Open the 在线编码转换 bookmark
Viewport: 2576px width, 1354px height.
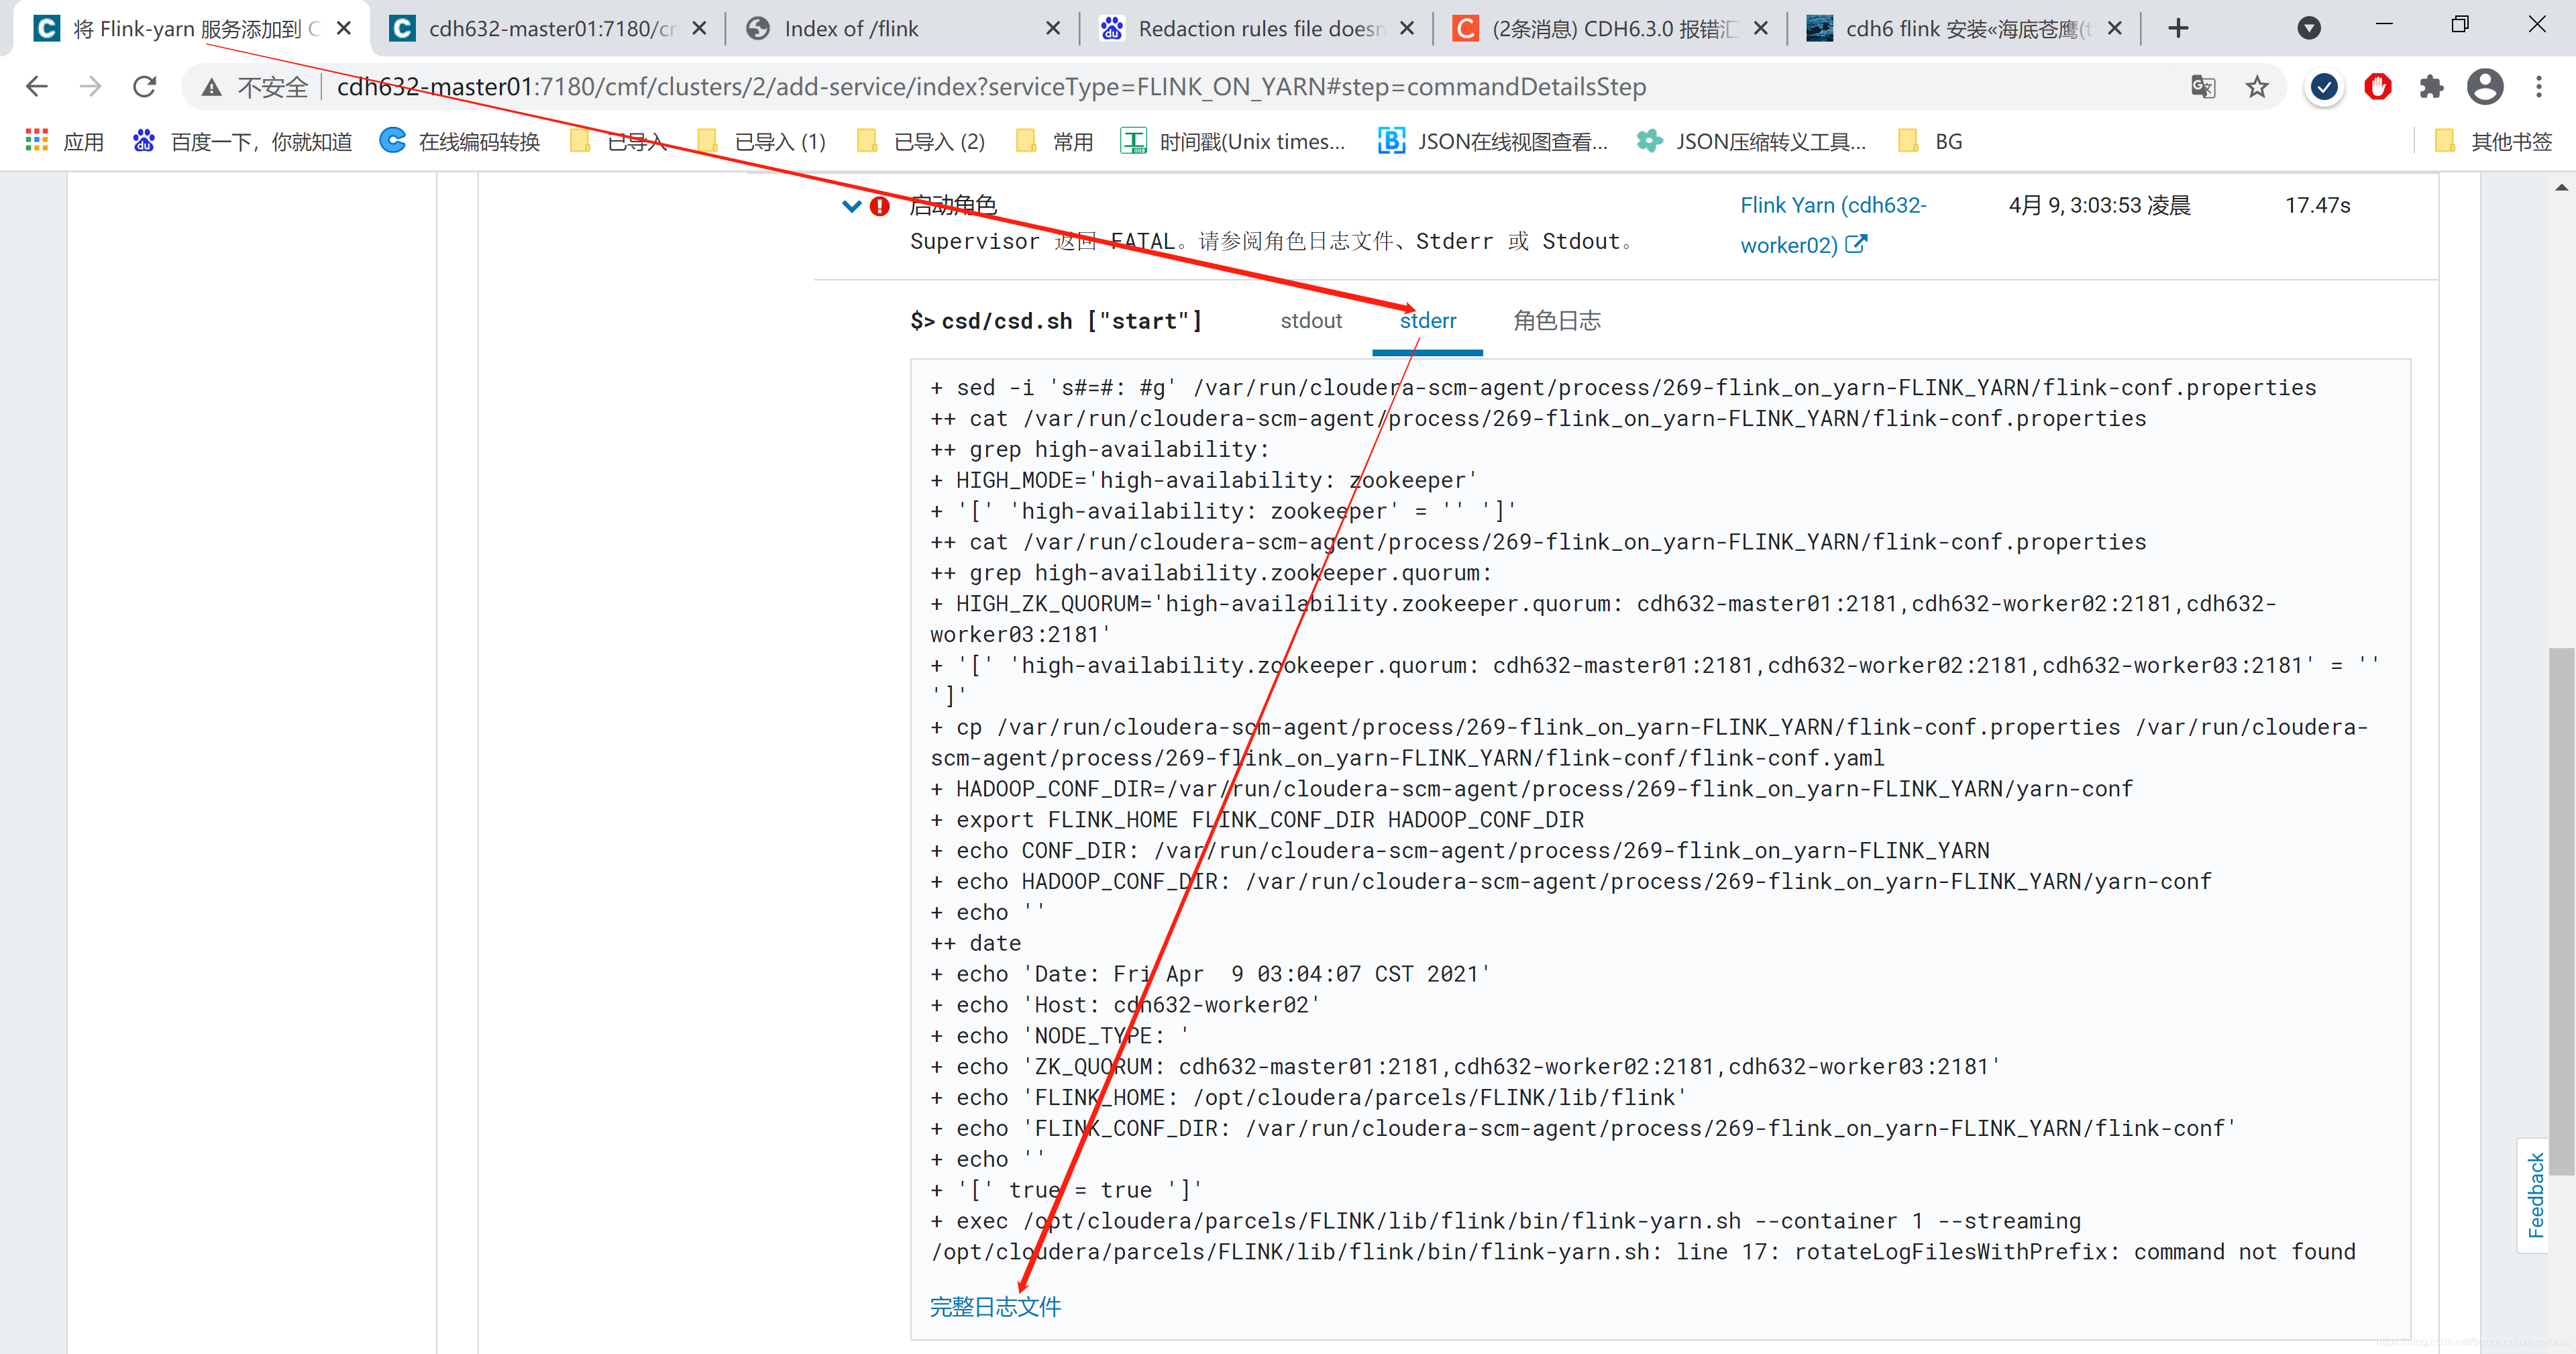(x=460, y=141)
